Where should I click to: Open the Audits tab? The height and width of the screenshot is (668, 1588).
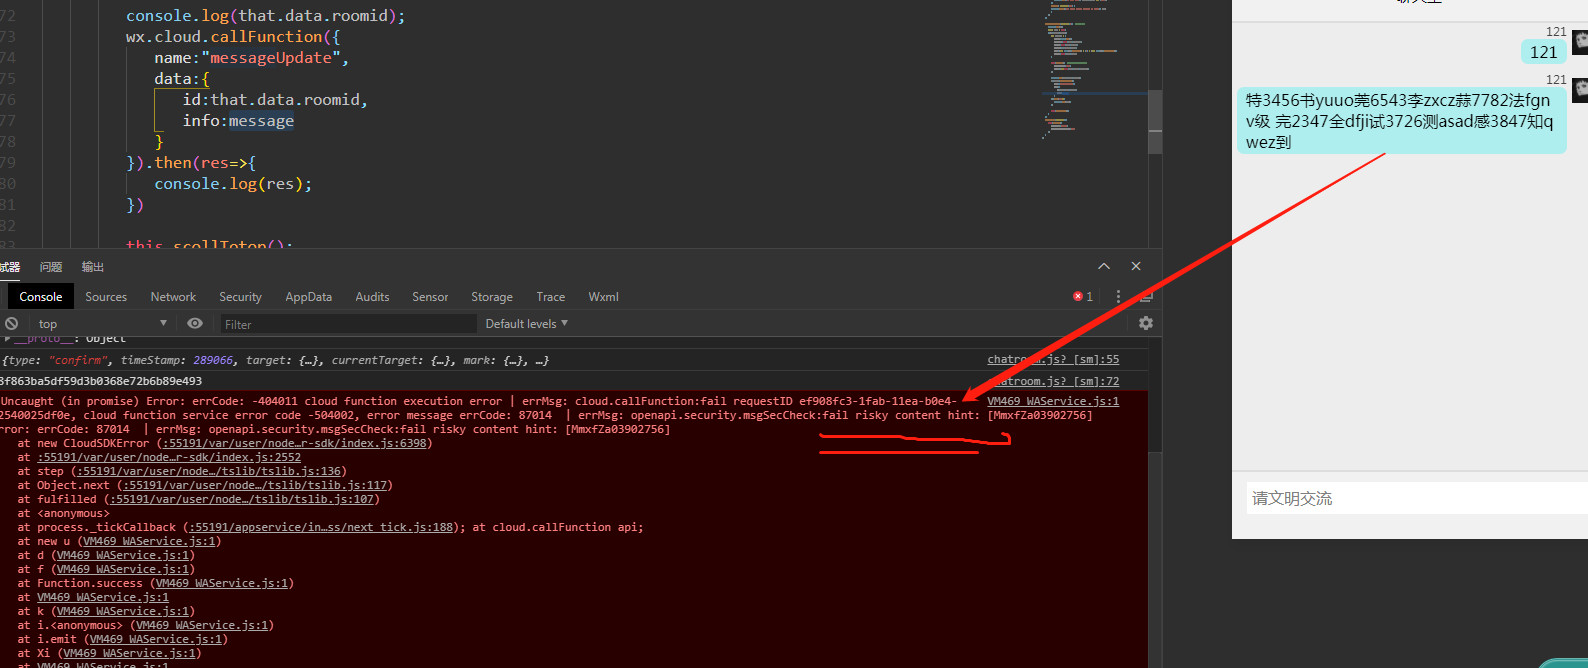372,297
